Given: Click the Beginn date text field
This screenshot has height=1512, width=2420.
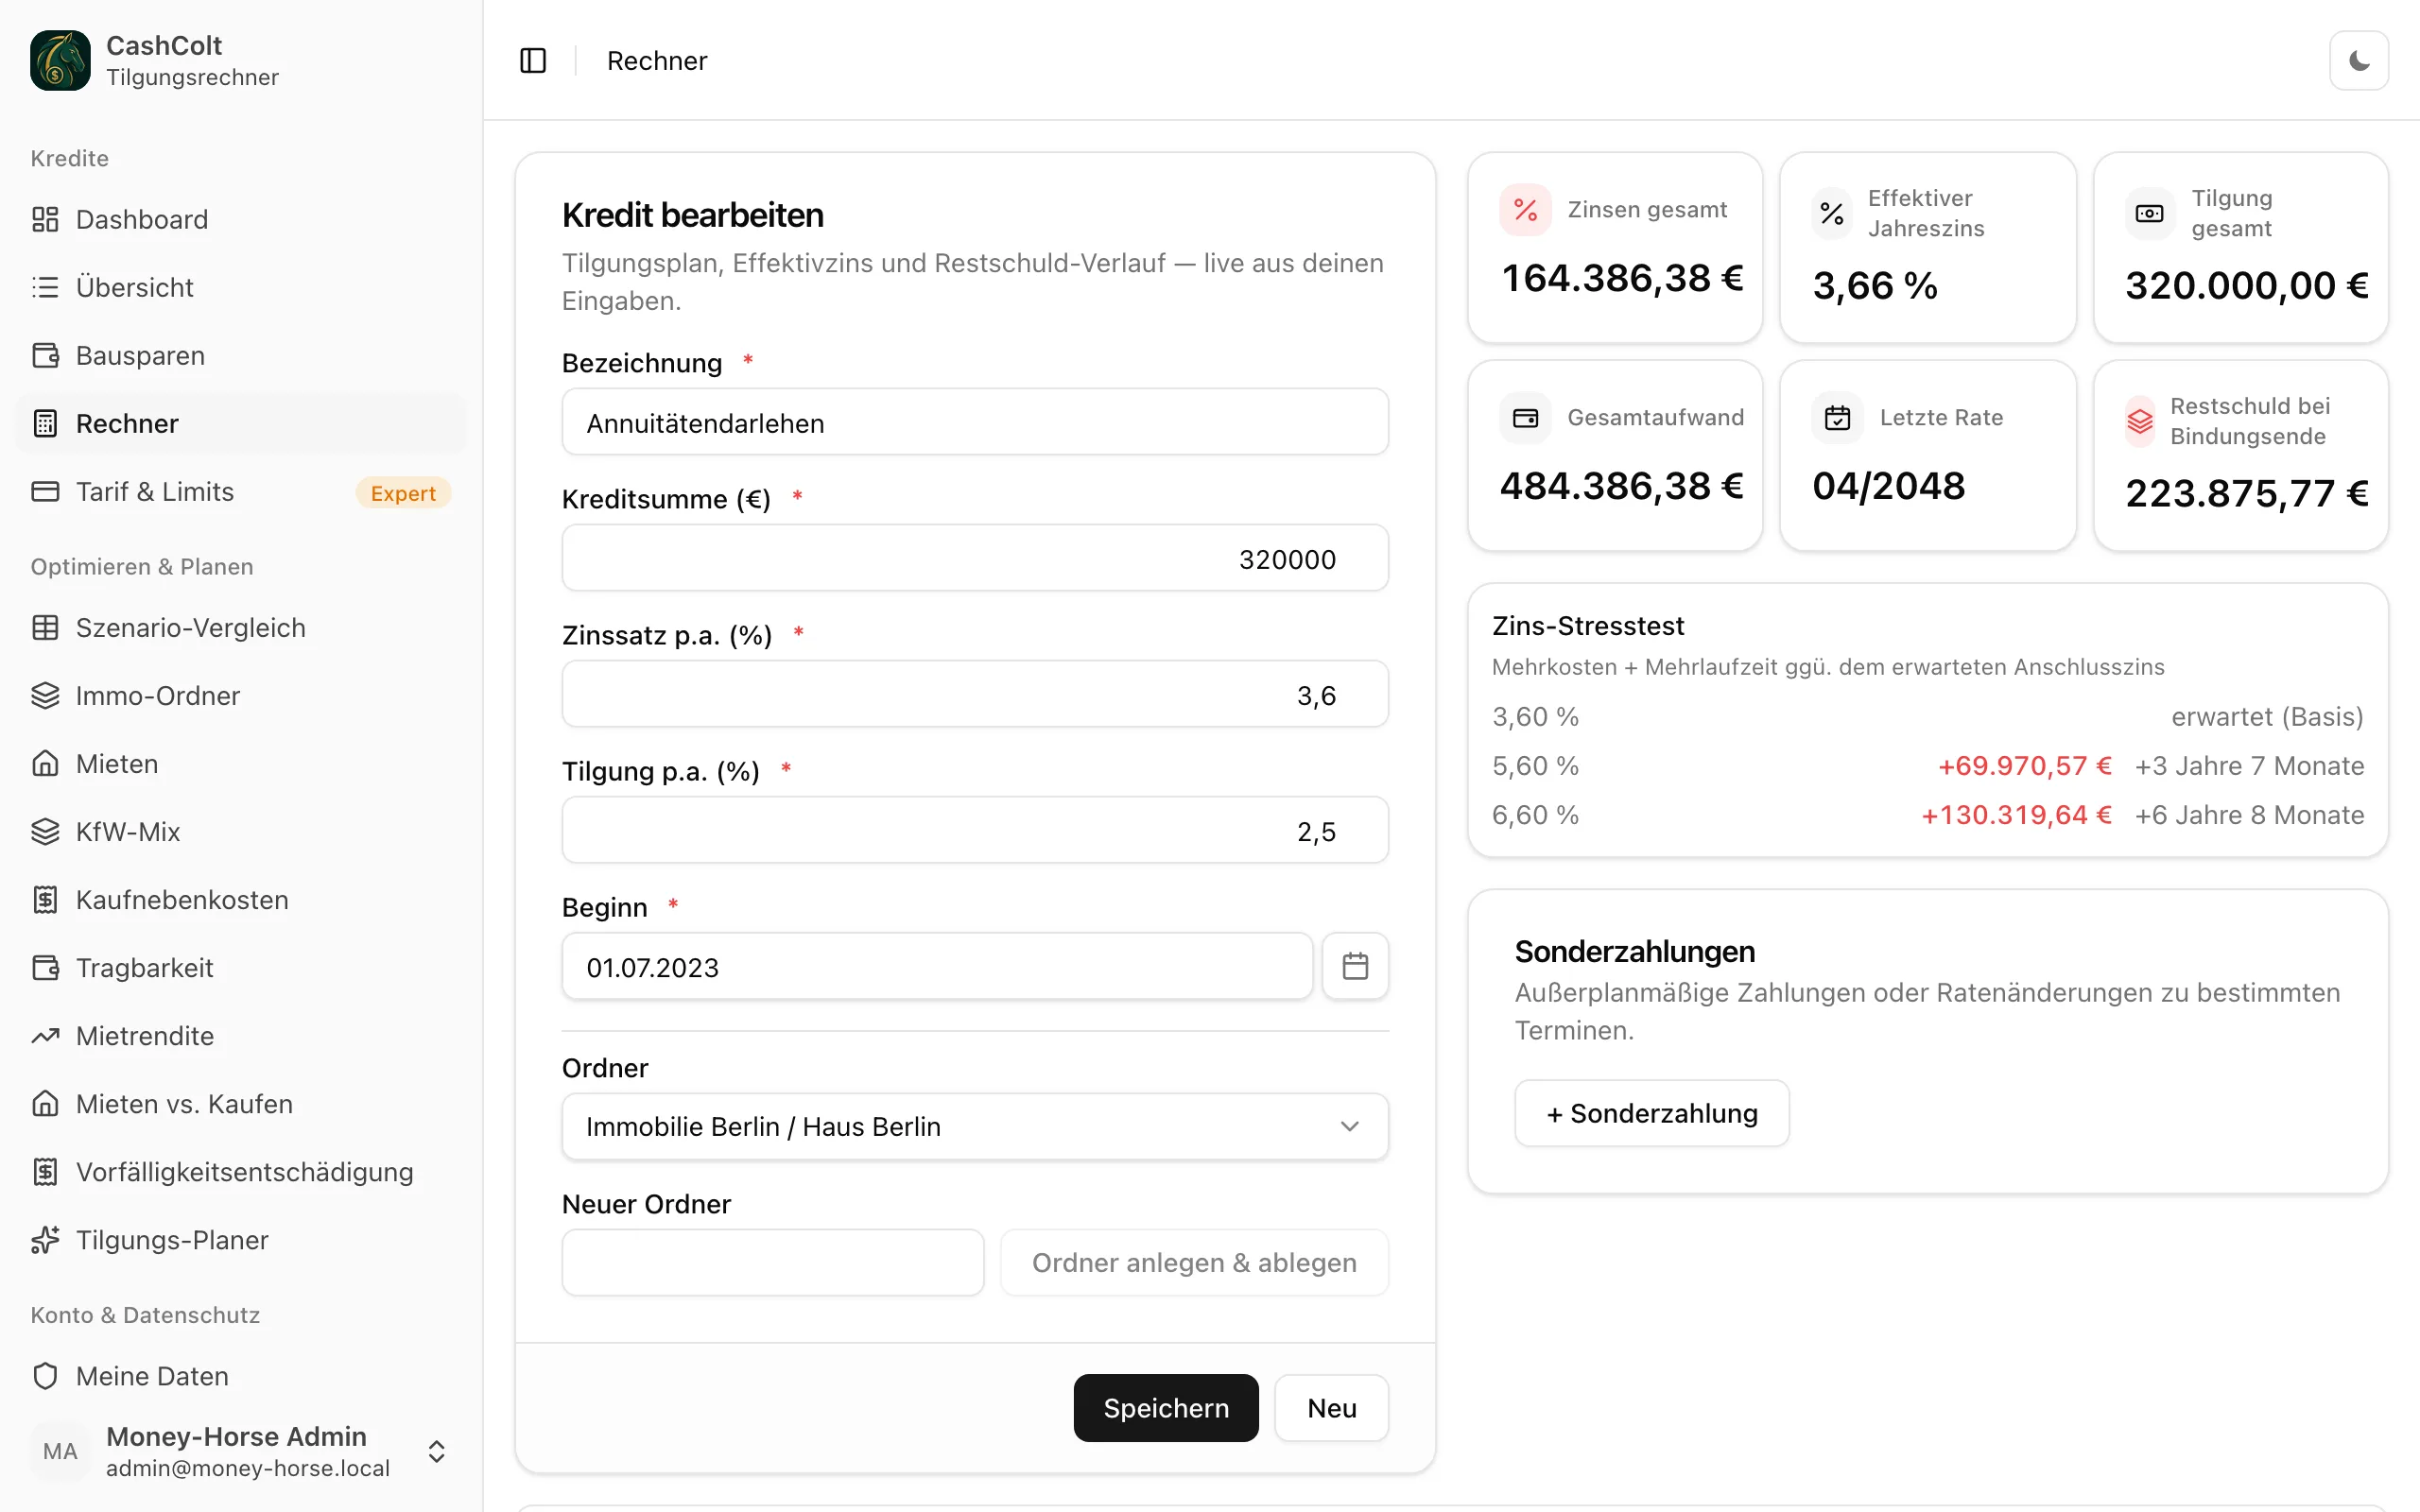Looking at the screenshot, I should tap(937, 966).
